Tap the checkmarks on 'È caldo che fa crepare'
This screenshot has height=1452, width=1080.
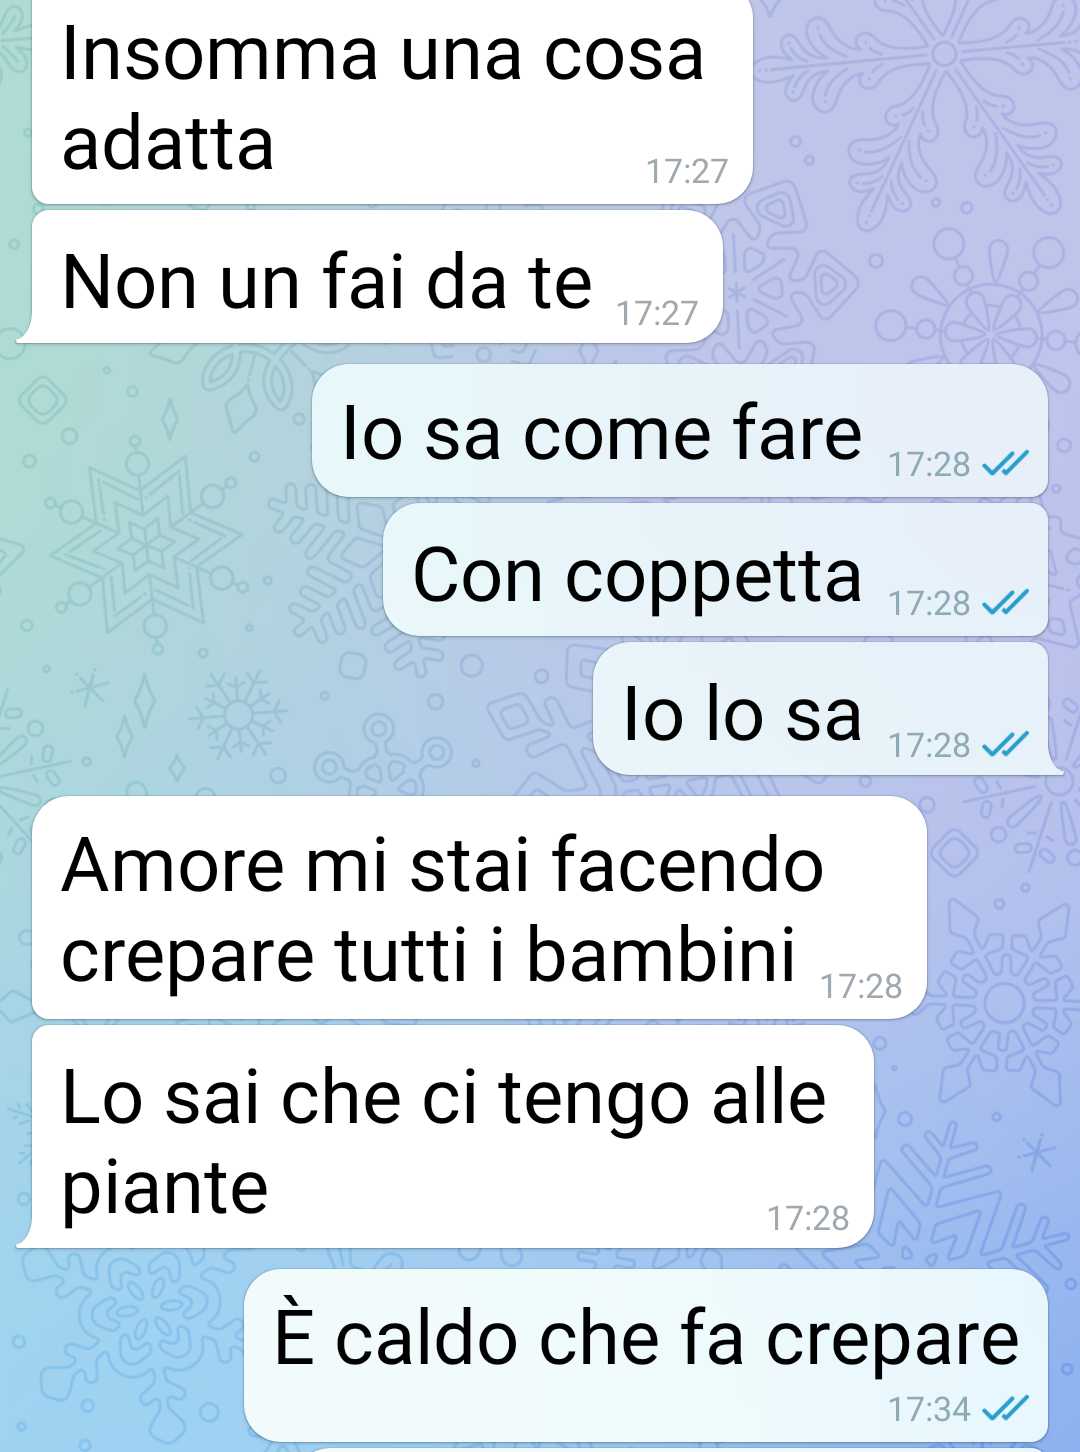(1005, 1408)
